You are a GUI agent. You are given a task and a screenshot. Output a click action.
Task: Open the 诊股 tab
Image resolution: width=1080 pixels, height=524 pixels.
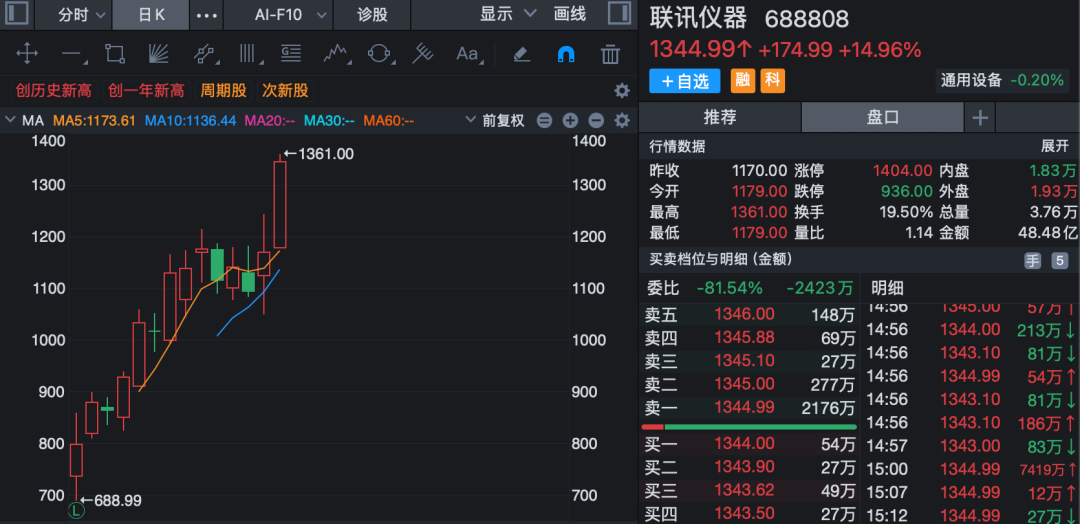[x=373, y=14]
